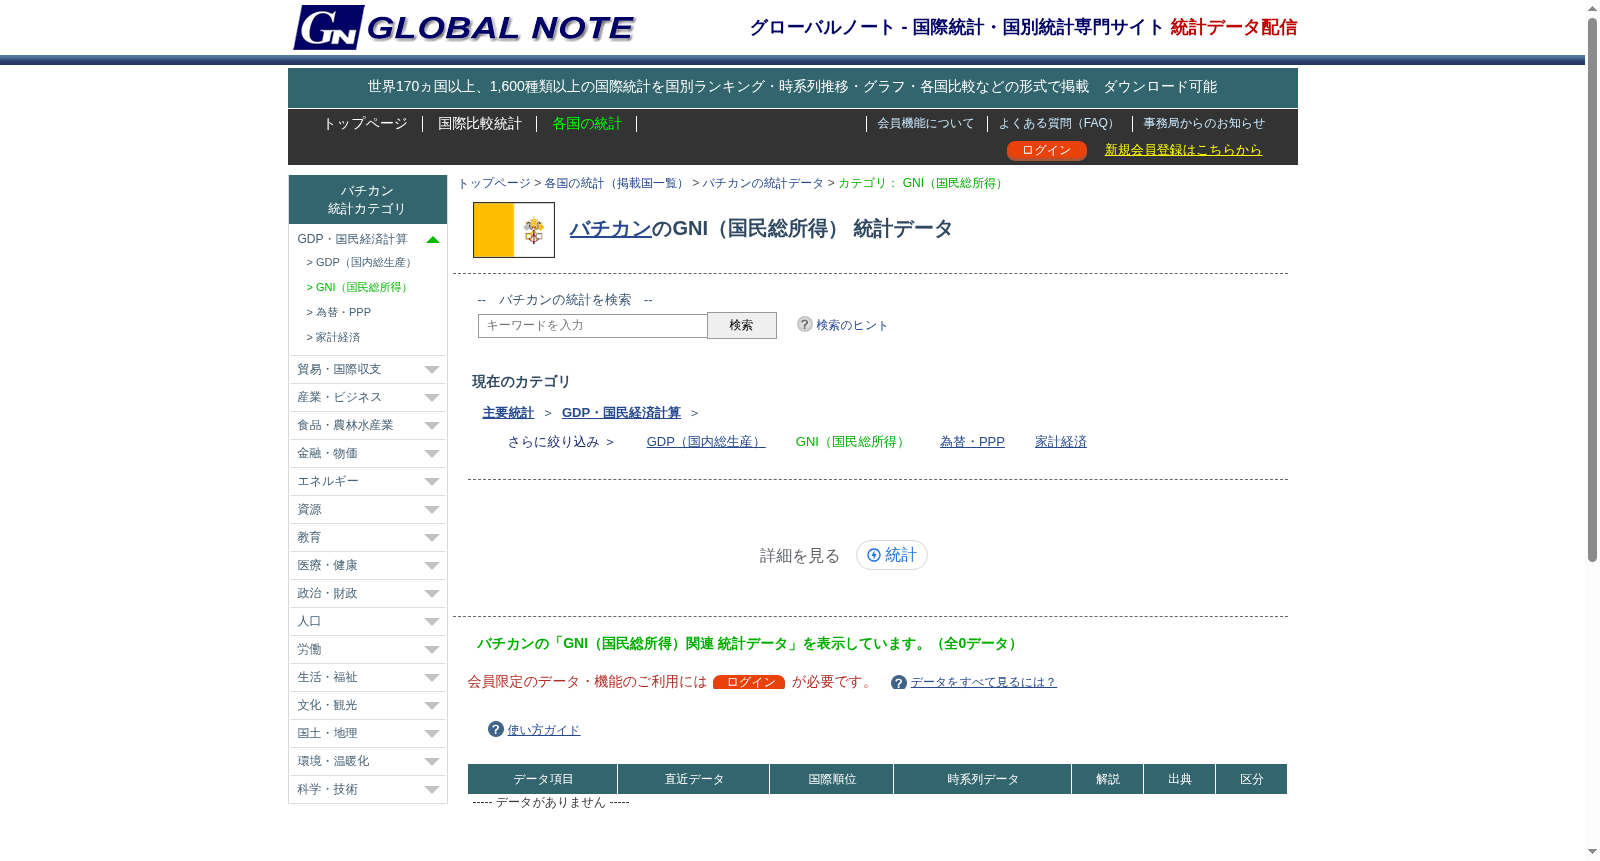Viewport: 1600px width, 861px height.
Task: Click the inline red ログイン button
Action: (749, 682)
